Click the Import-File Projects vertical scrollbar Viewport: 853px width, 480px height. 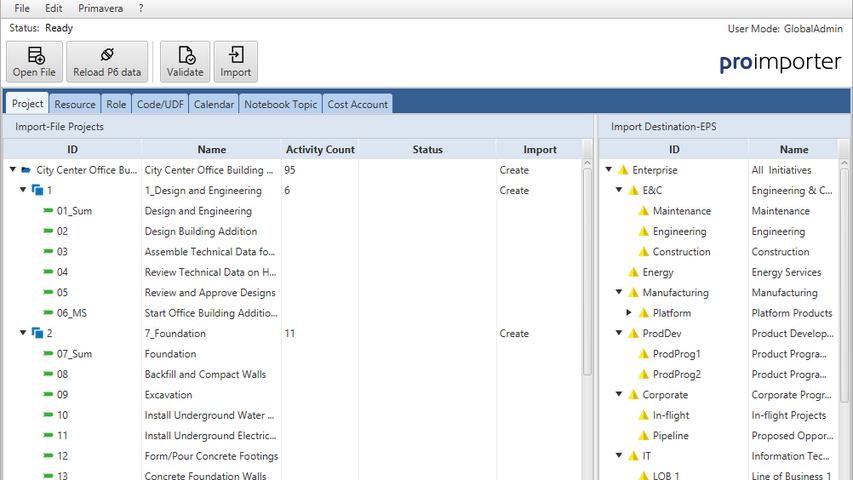point(587,300)
